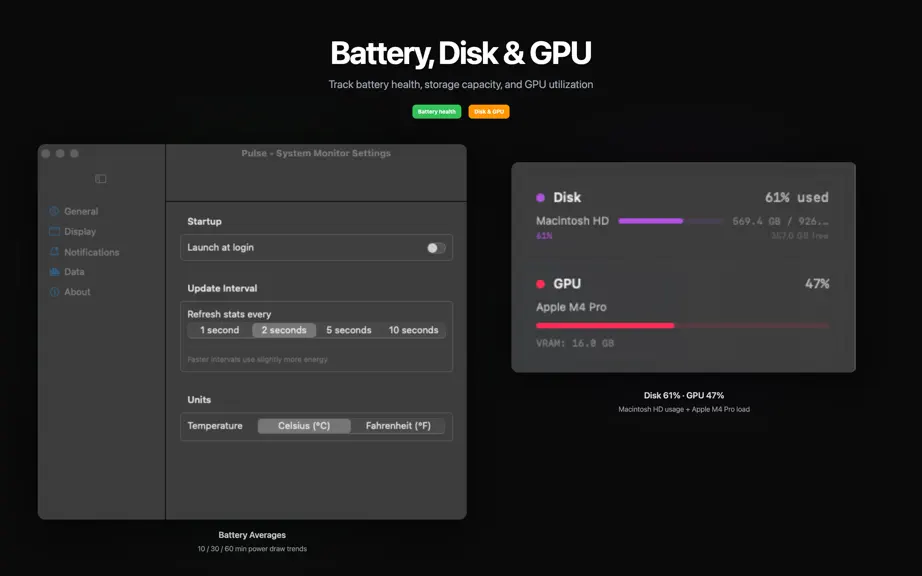Click the sidebar toggle icon
This screenshot has width=922, height=576.
(x=101, y=179)
